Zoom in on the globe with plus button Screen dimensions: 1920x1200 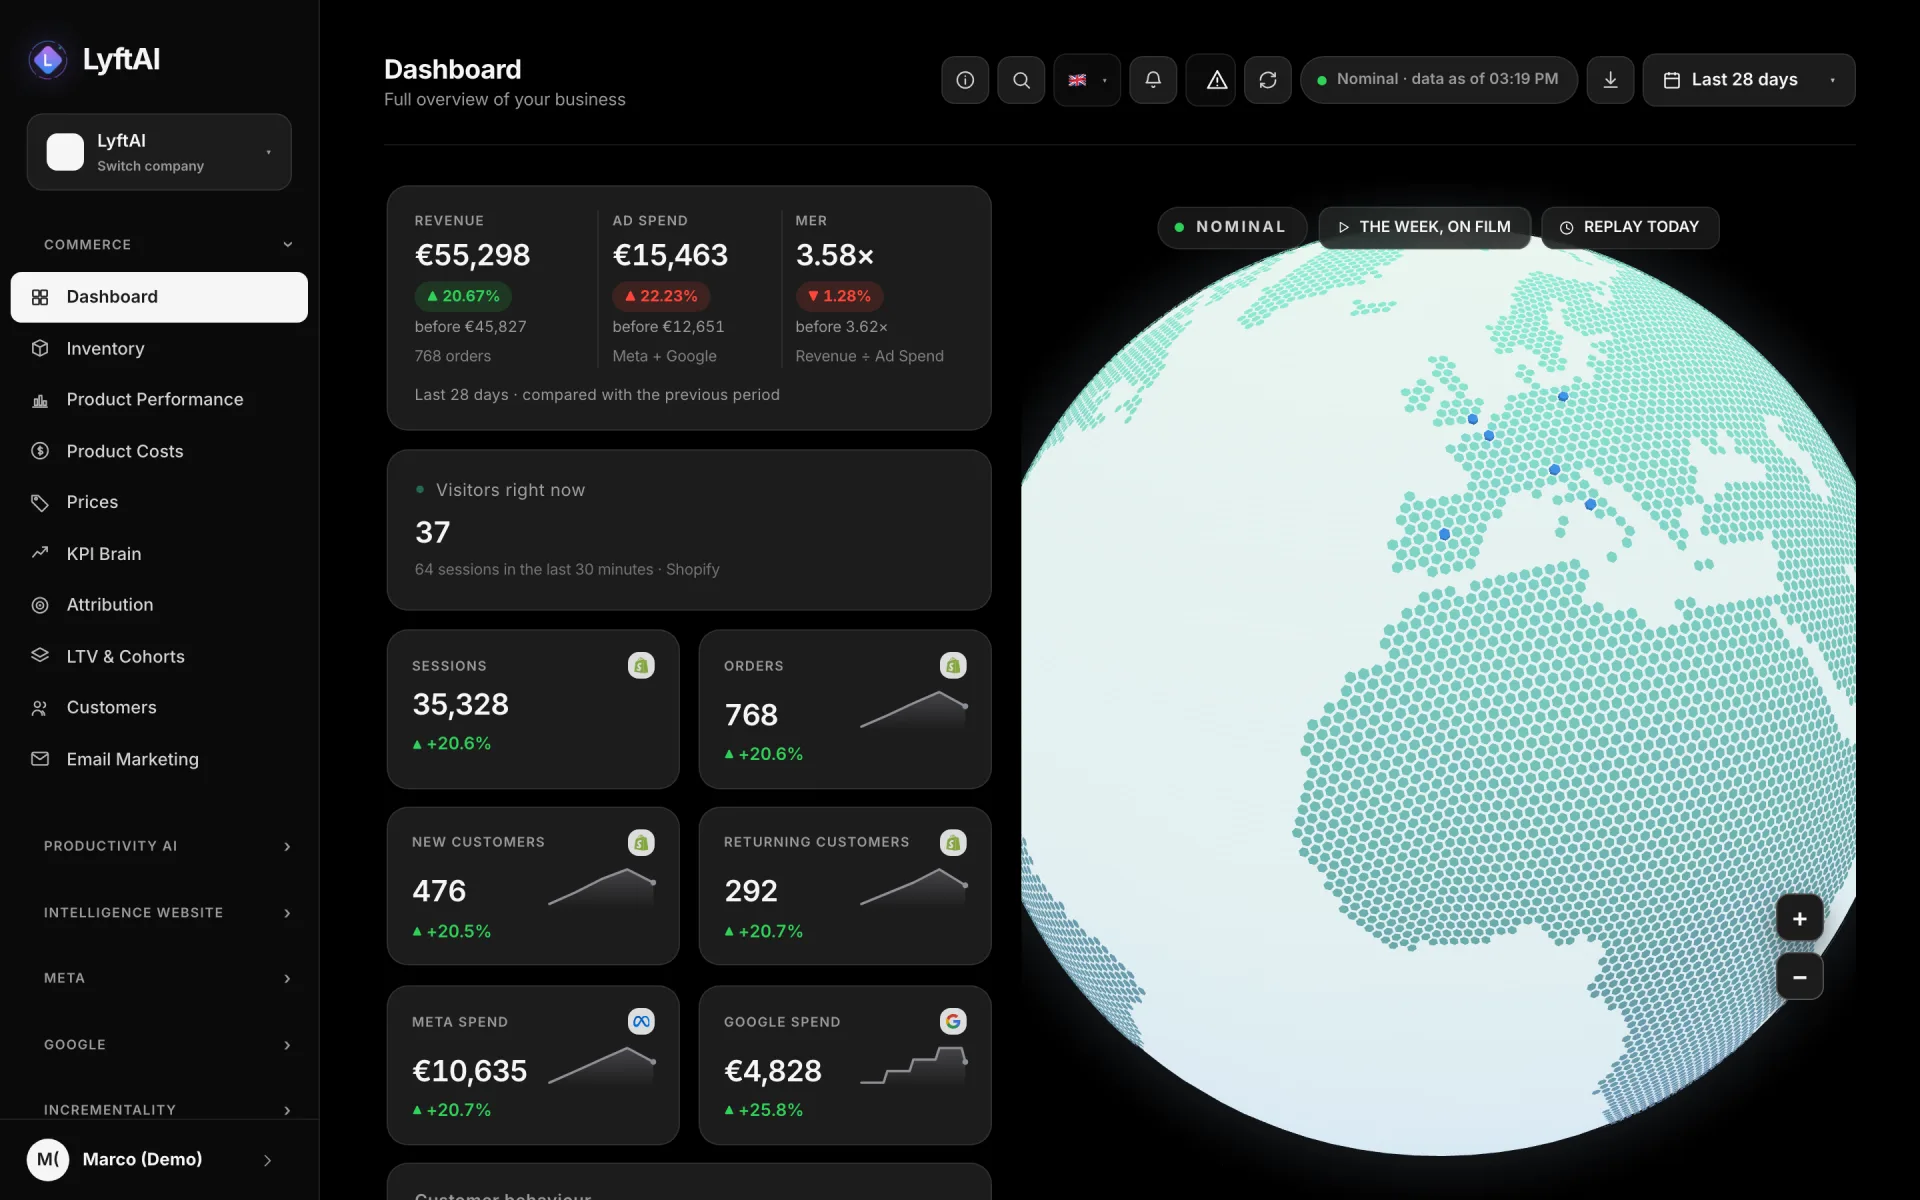coord(1799,919)
